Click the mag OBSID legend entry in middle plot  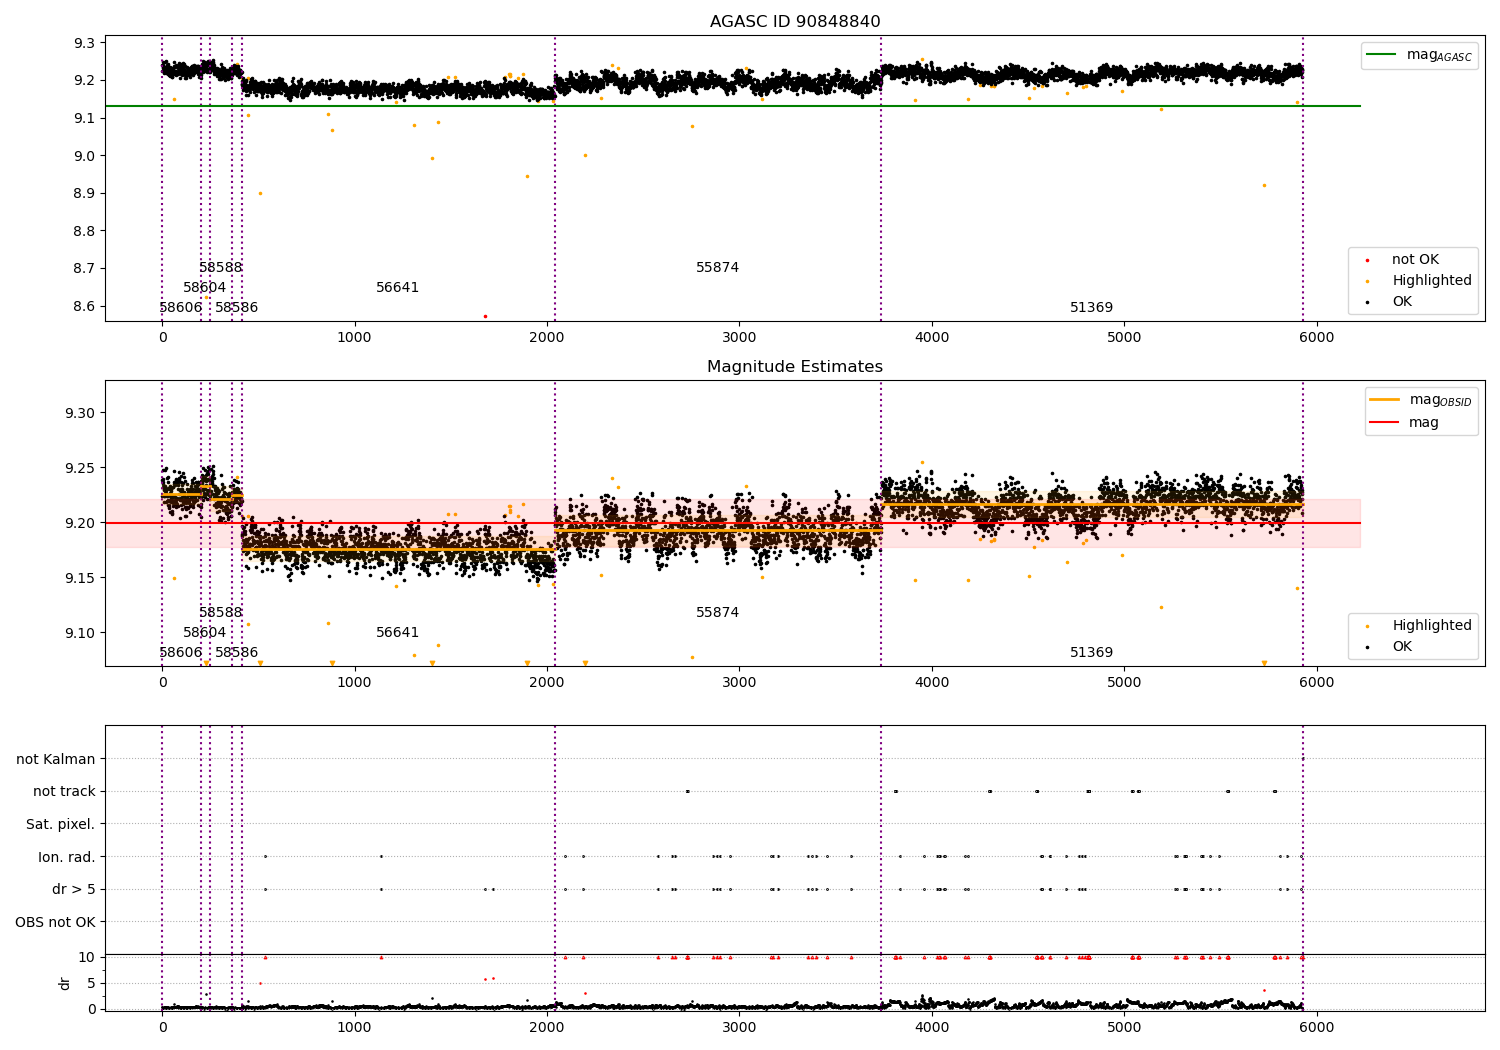1421,400
